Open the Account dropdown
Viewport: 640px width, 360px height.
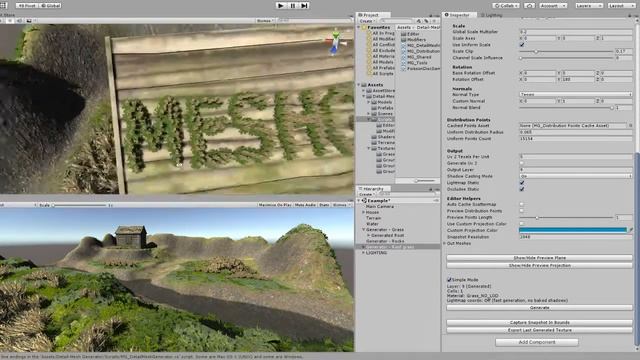click(553, 6)
